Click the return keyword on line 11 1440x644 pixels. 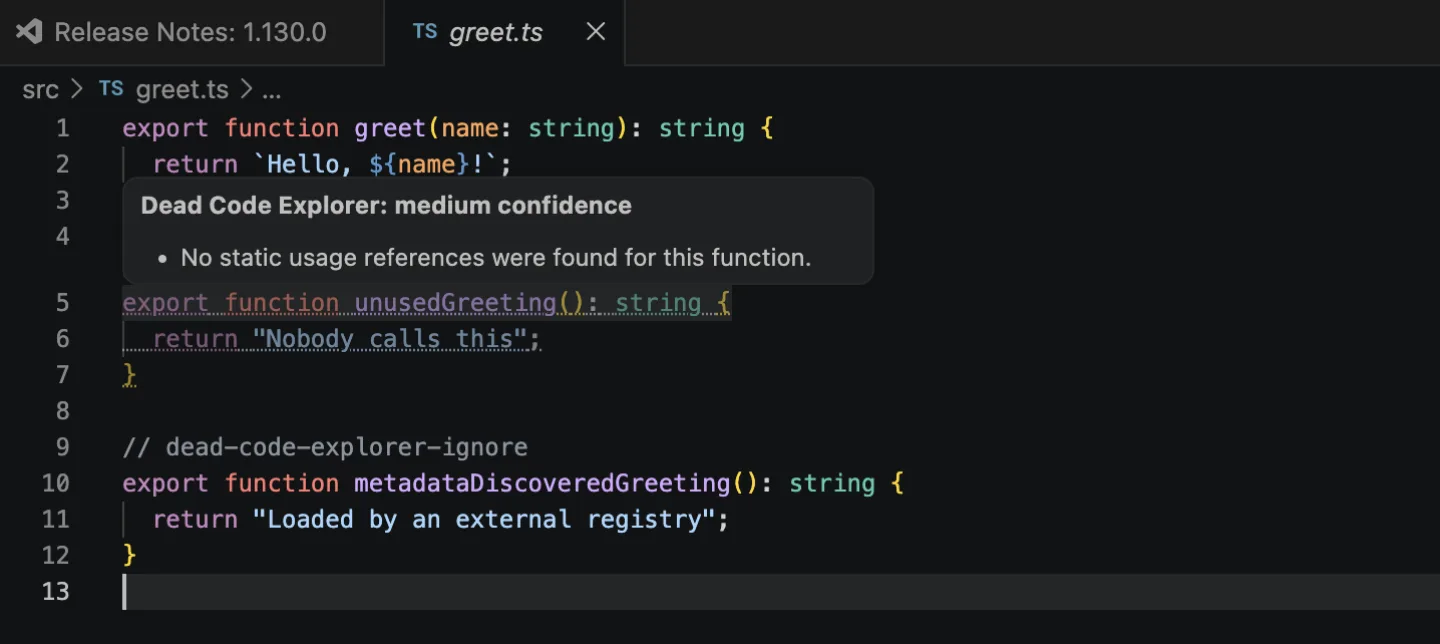pos(195,519)
